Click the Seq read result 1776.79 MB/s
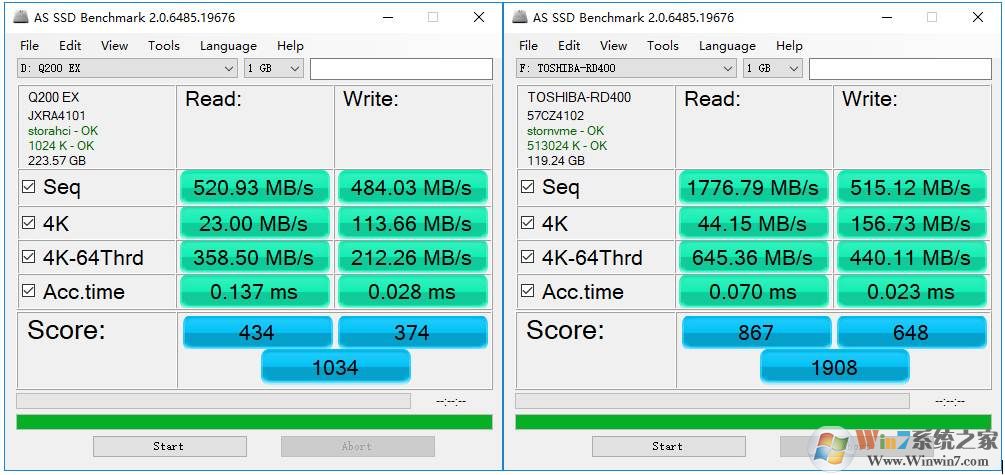Screen dimensions: 1005x475 tap(753, 187)
